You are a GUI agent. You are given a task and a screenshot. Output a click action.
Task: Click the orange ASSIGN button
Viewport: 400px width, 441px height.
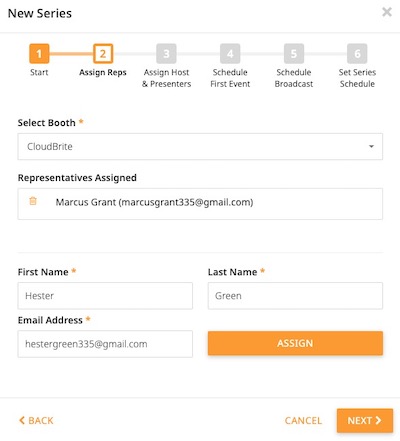click(x=295, y=343)
